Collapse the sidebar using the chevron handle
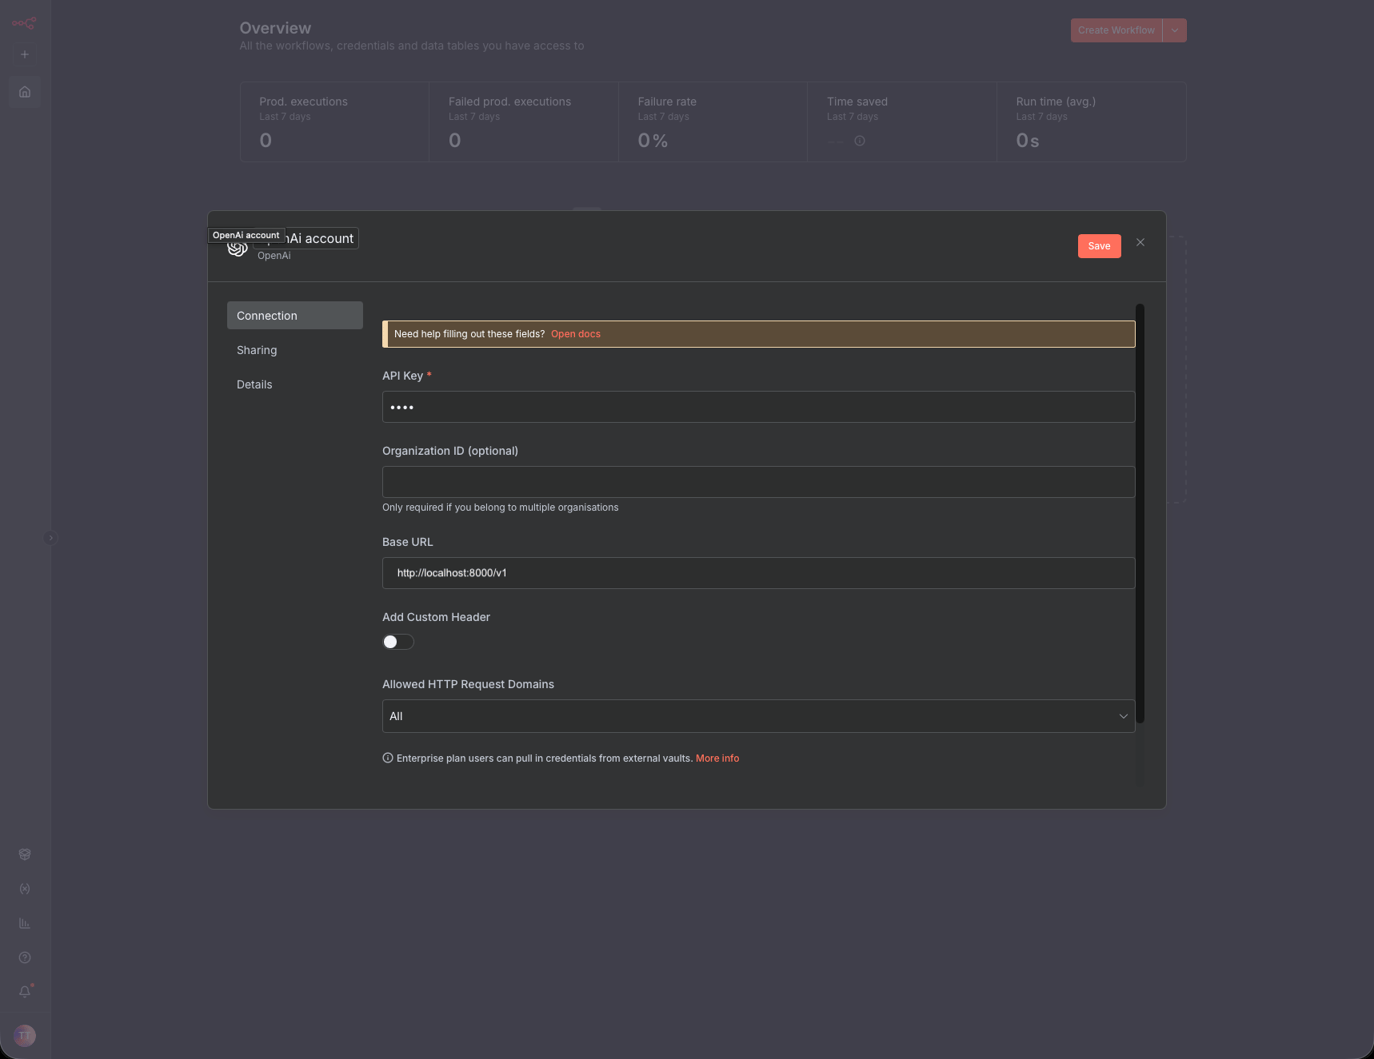The height and width of the screenshot is (1059, 1374). click(50, 538)
